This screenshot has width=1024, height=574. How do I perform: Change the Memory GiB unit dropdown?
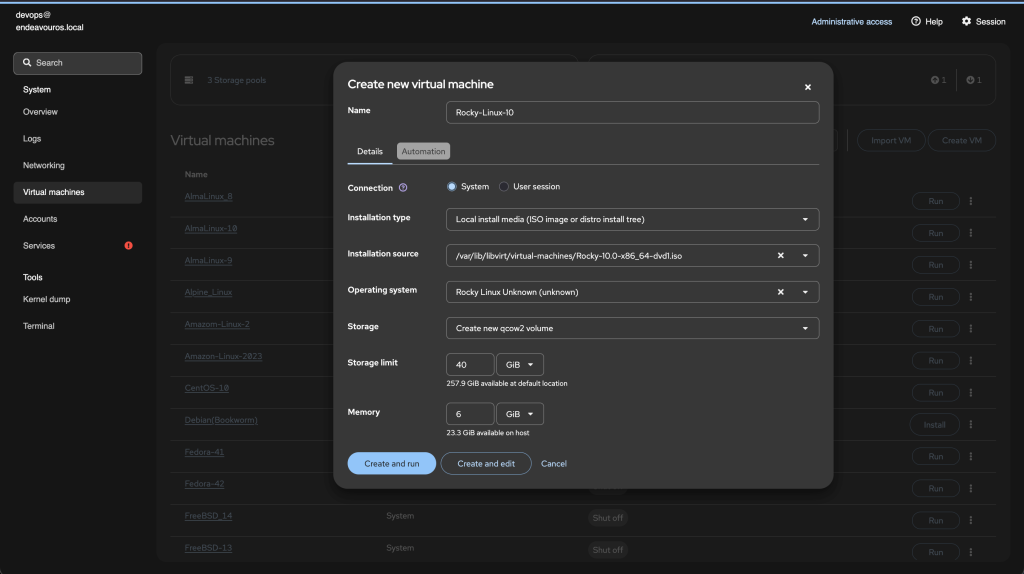click(x=520, y=414)
